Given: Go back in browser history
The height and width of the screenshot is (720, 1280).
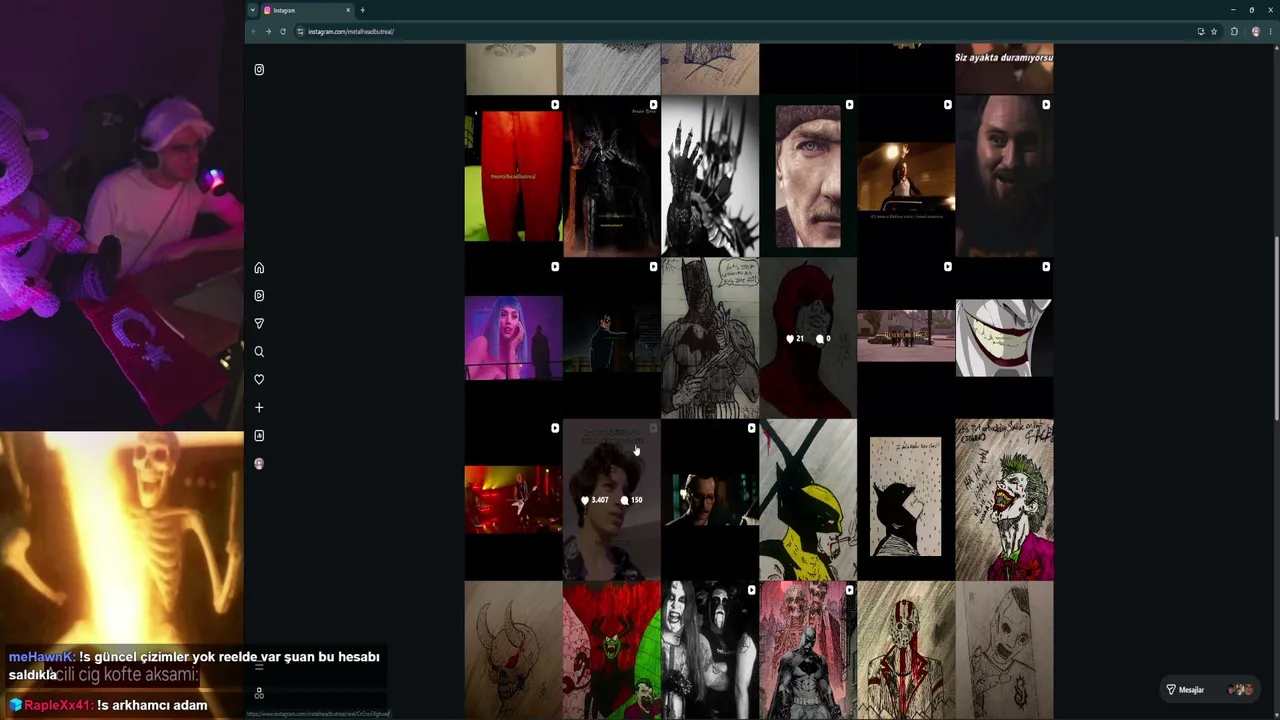Looking at the screenshot, I should [x=254, y=32].
